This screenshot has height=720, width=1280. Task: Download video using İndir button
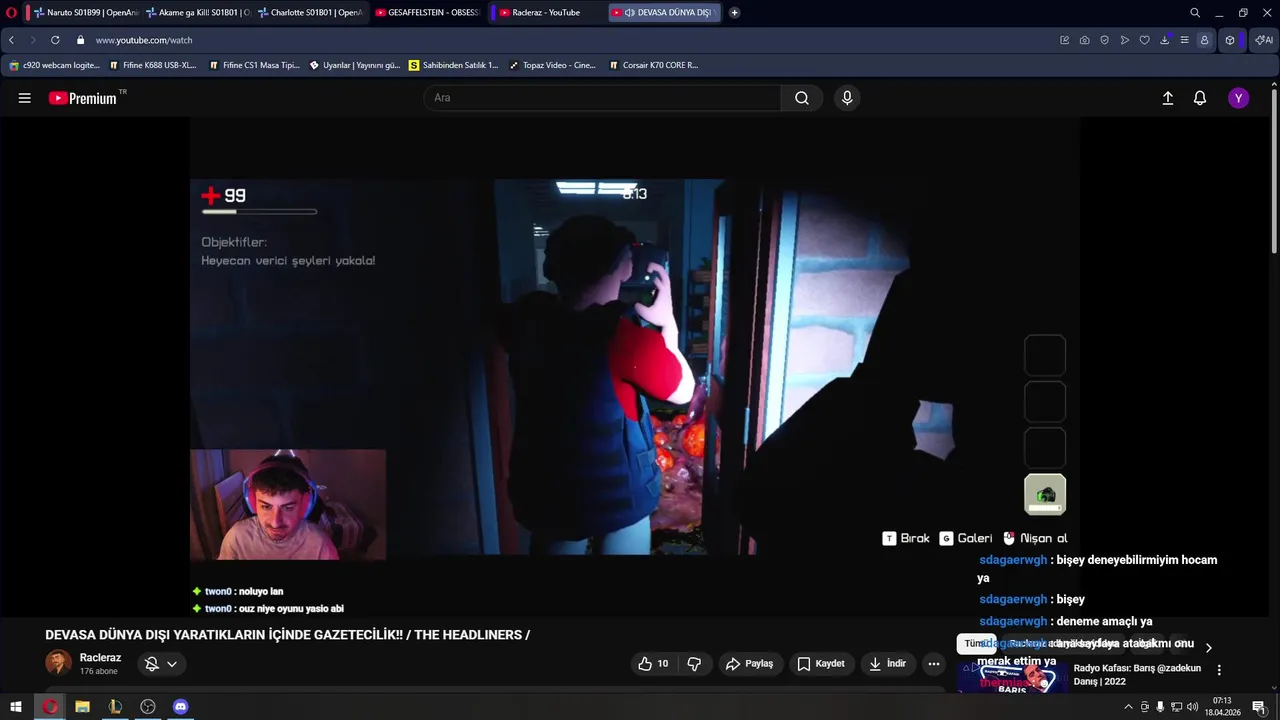888,664
